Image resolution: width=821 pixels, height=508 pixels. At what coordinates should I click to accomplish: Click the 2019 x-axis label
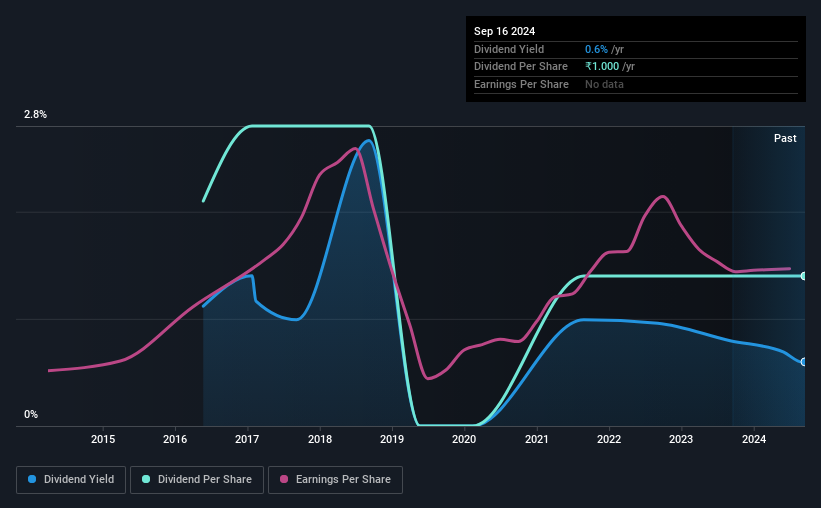(392, 439)
